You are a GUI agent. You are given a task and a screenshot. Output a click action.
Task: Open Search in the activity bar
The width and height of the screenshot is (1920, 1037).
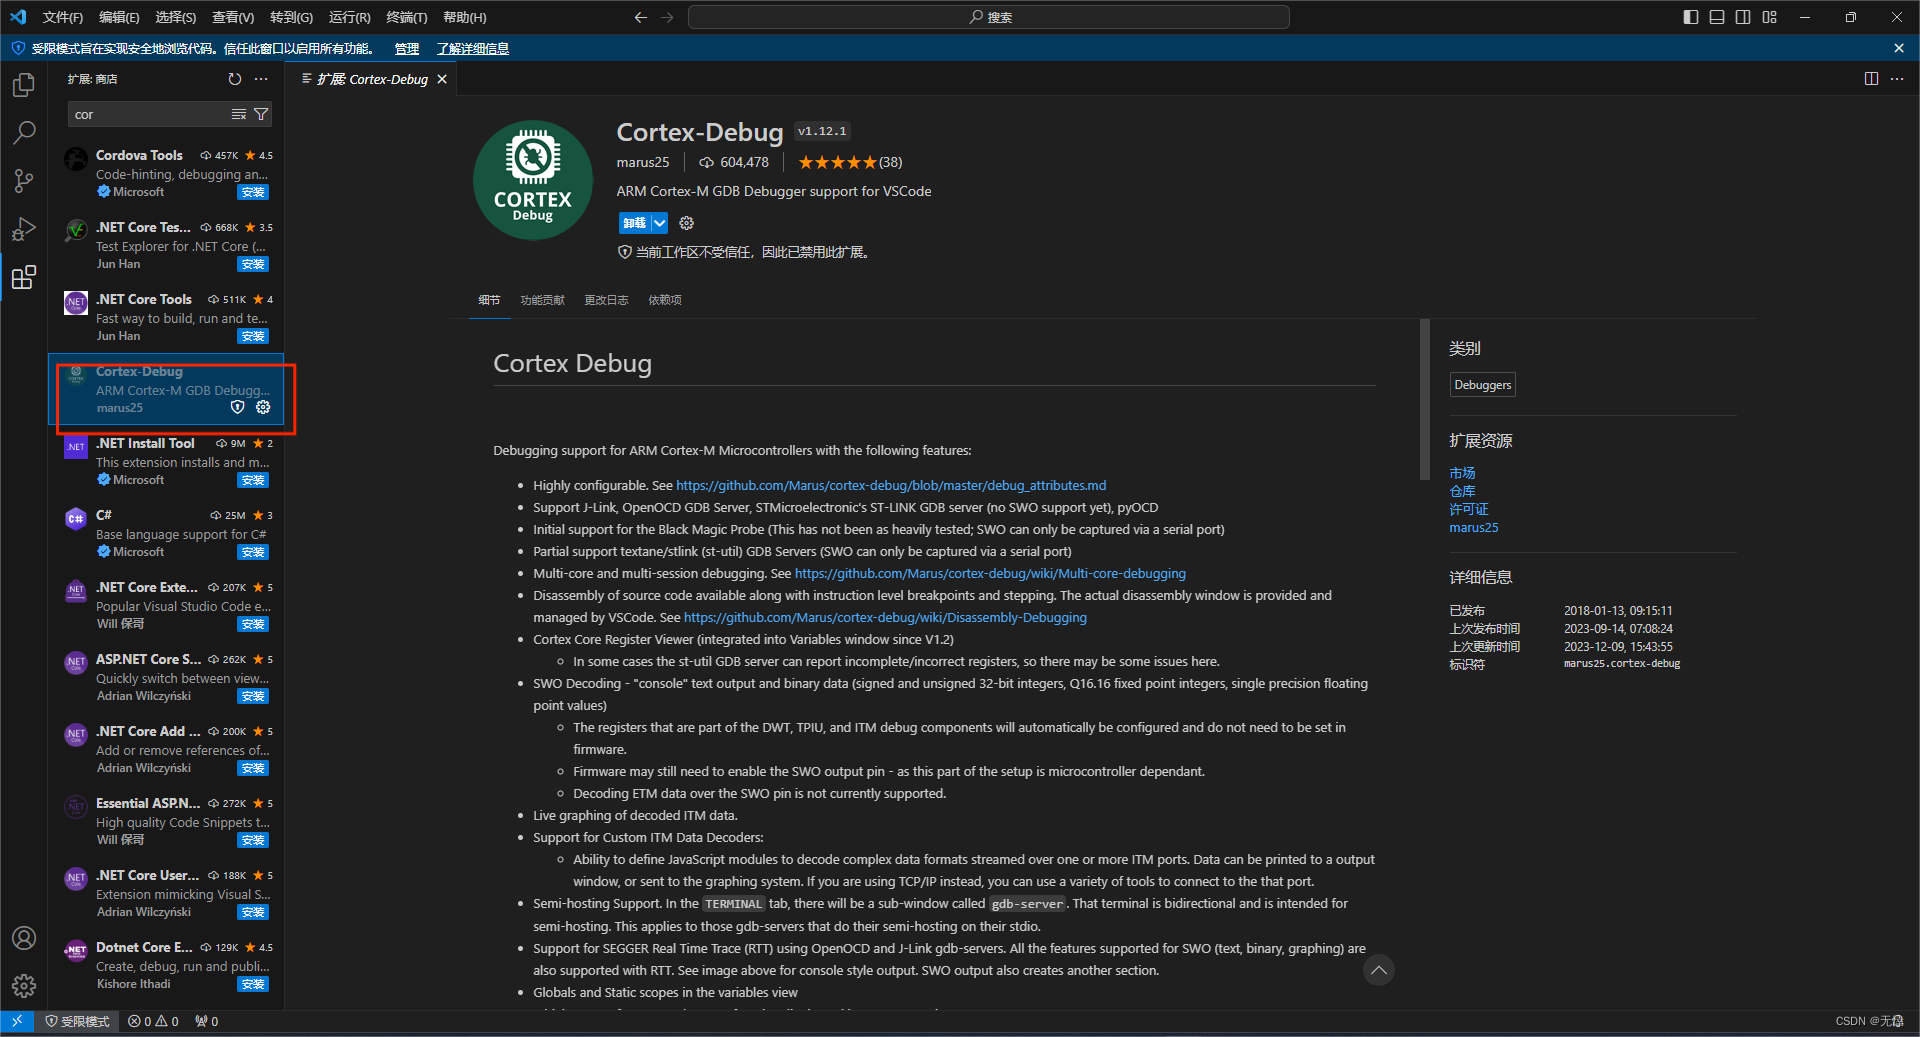(x=24, y=132)
